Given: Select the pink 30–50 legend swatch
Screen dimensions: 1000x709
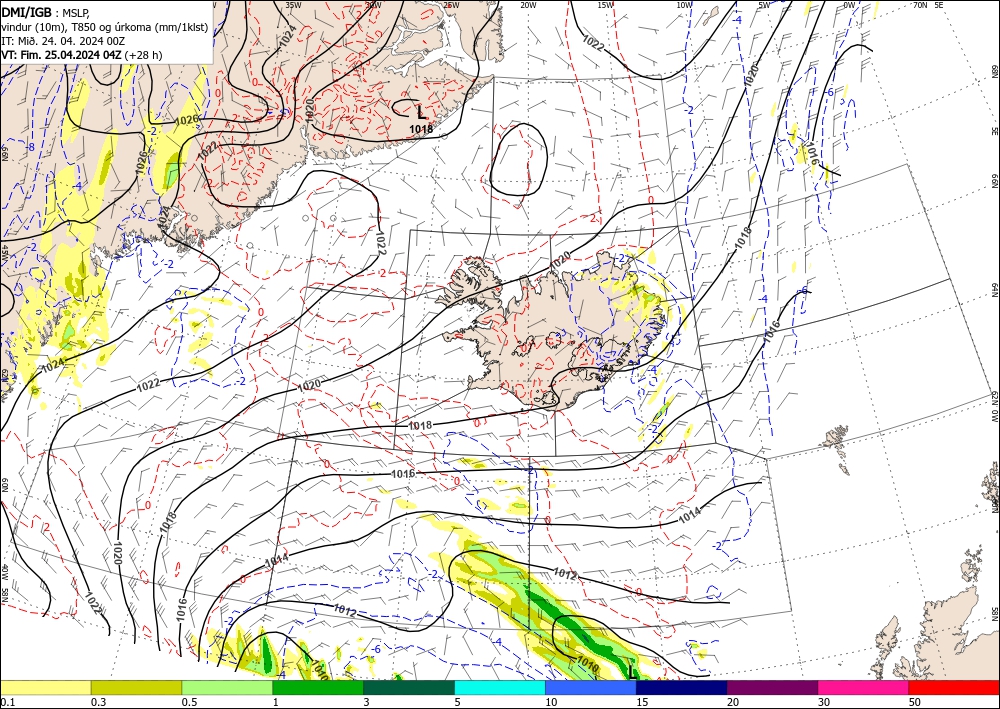Looking at the screenshot, I should (x=864, y=687).
